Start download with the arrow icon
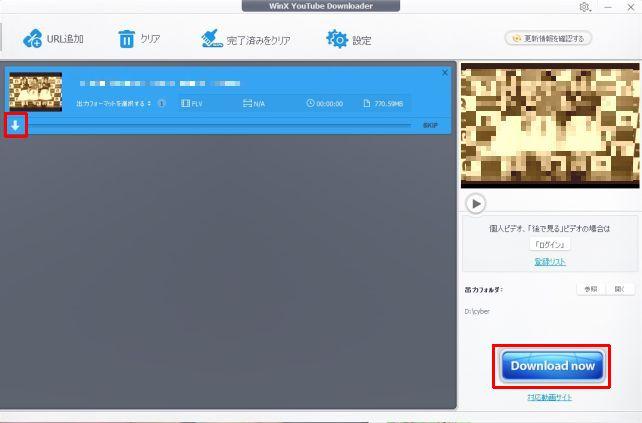Image resolution: width=642 pixels, height=423 pixels. click(x=16, y=125)
